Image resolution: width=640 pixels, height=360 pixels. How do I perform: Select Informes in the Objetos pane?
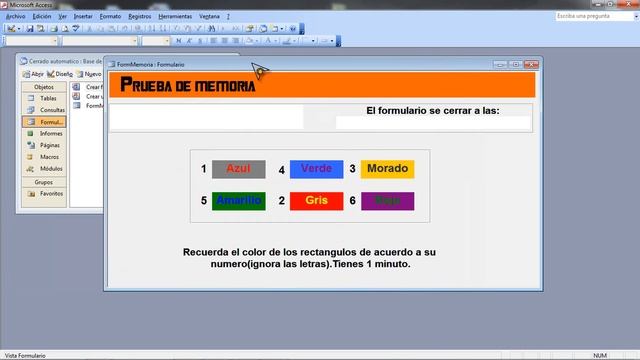[x=44, y=133]
